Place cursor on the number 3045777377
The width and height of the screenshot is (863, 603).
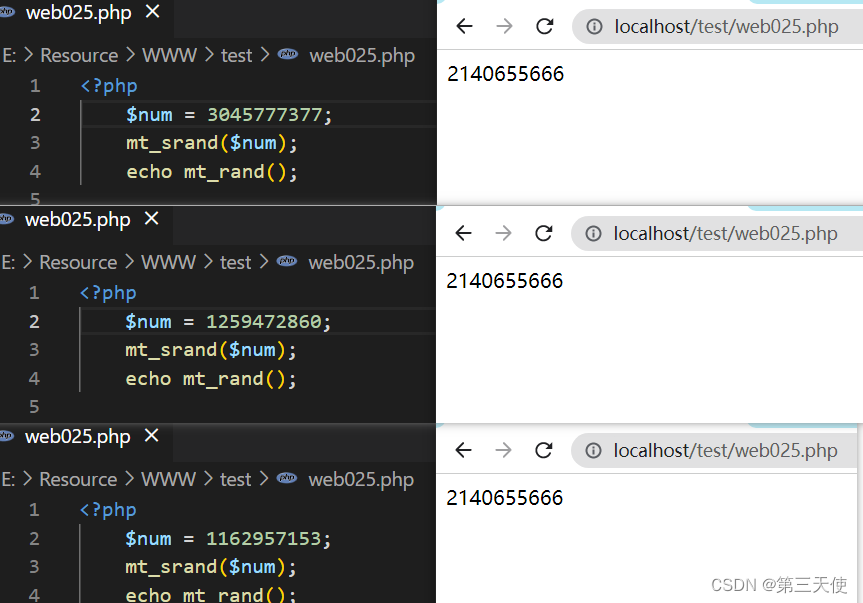pos(265,114)
